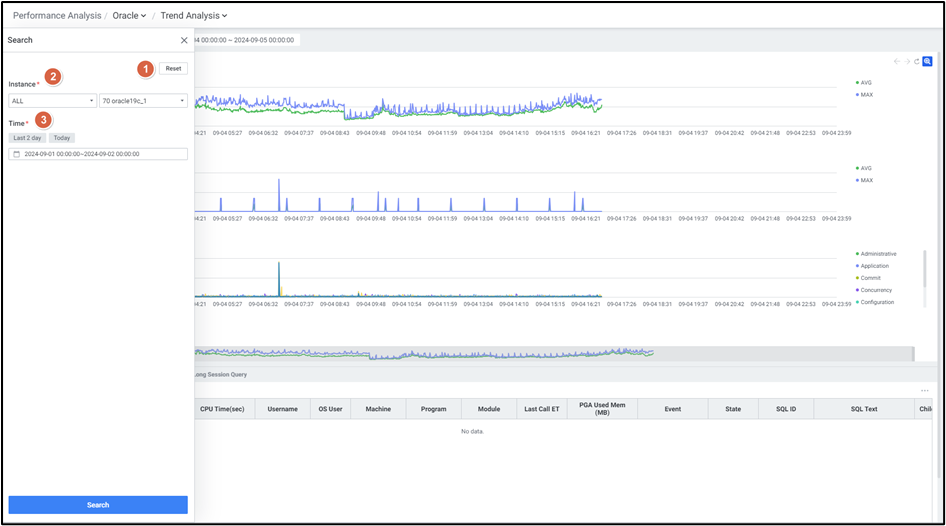The image size is (946, 526).
Task: Toggle the Commit legend item
Action: (x=870, y=278)
